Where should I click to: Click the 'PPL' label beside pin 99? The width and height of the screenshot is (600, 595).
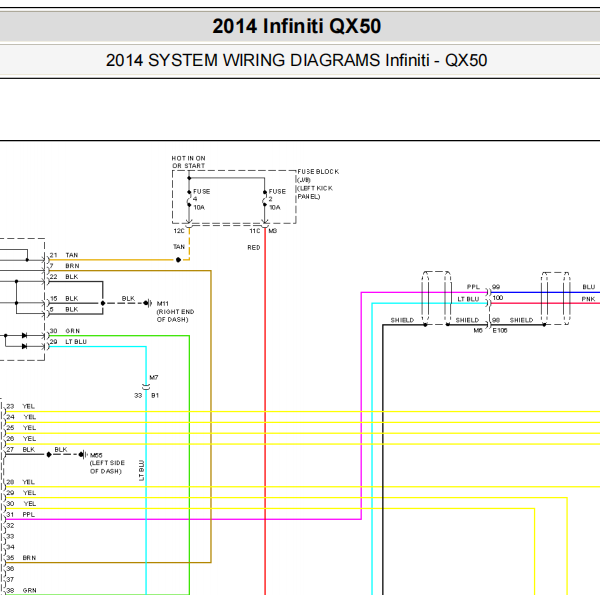pos(473,287)
